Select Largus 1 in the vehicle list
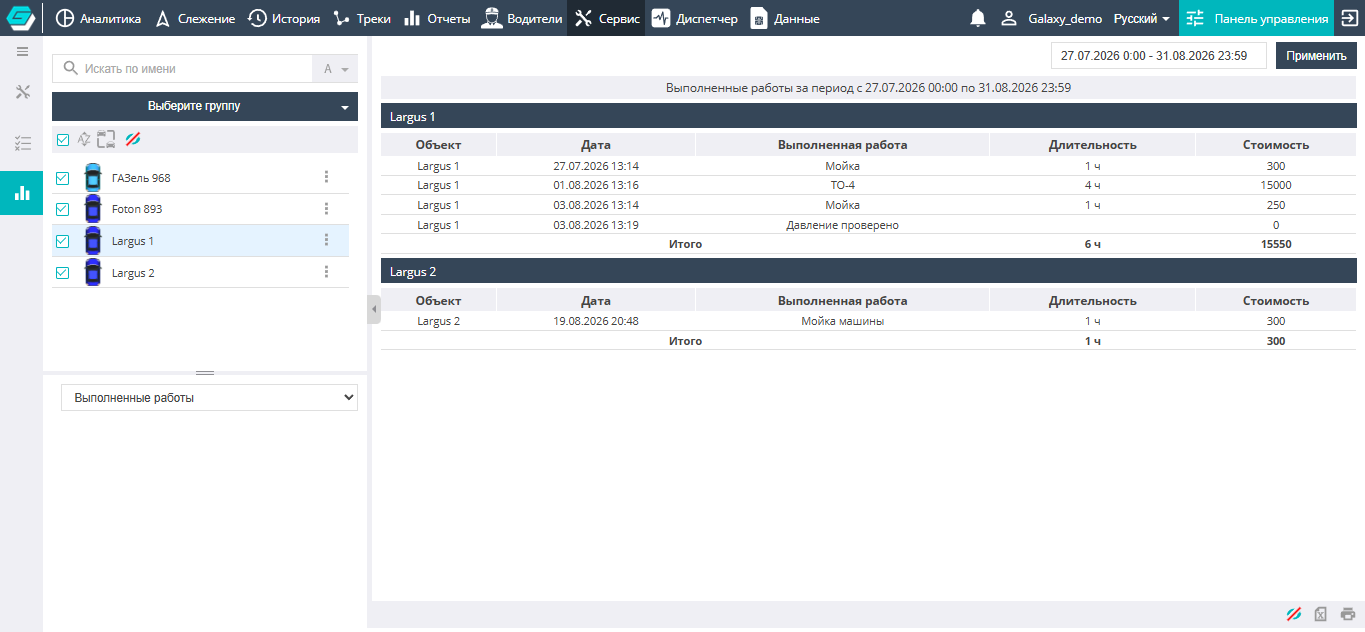 [200, 241]
